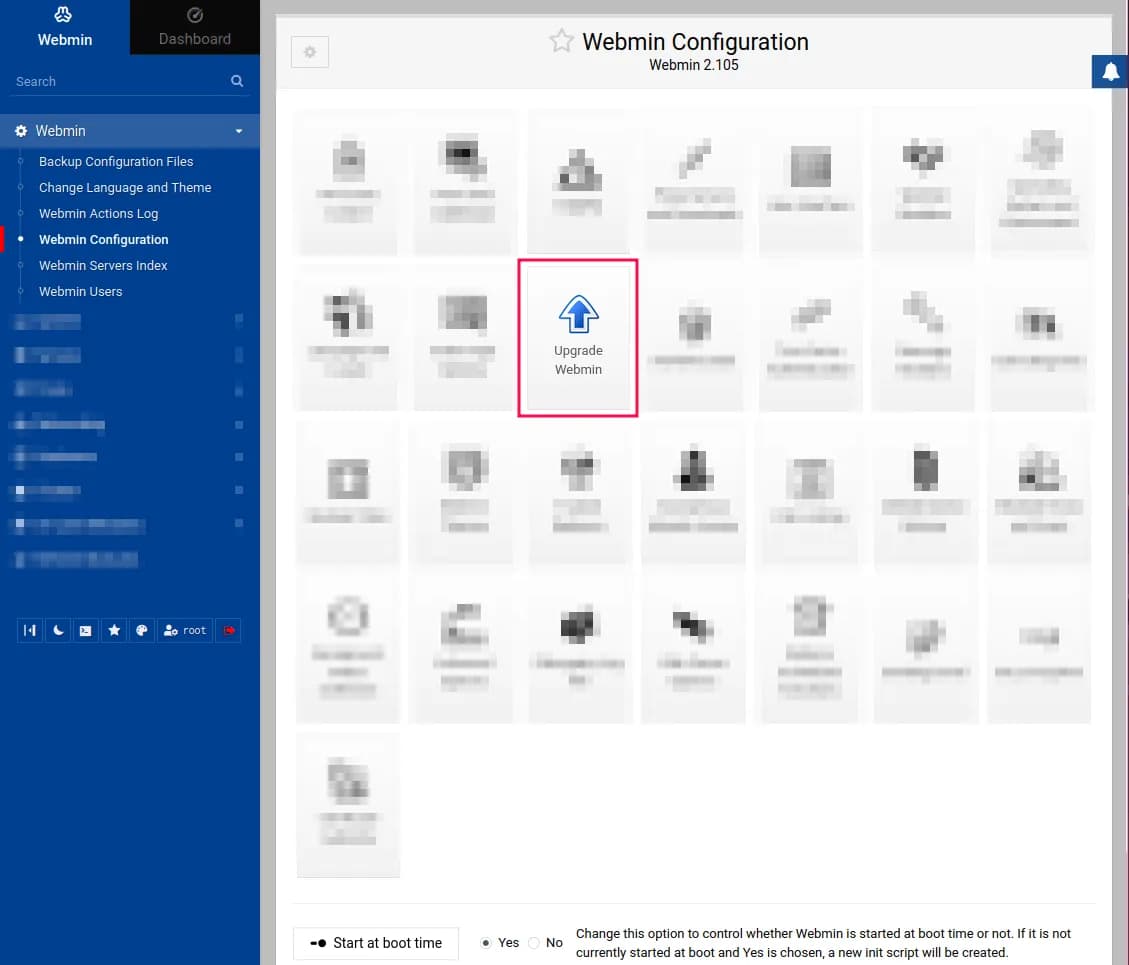Open the command shell terminal icon
Screen dimensions: 1129x965
click(86, 630)
